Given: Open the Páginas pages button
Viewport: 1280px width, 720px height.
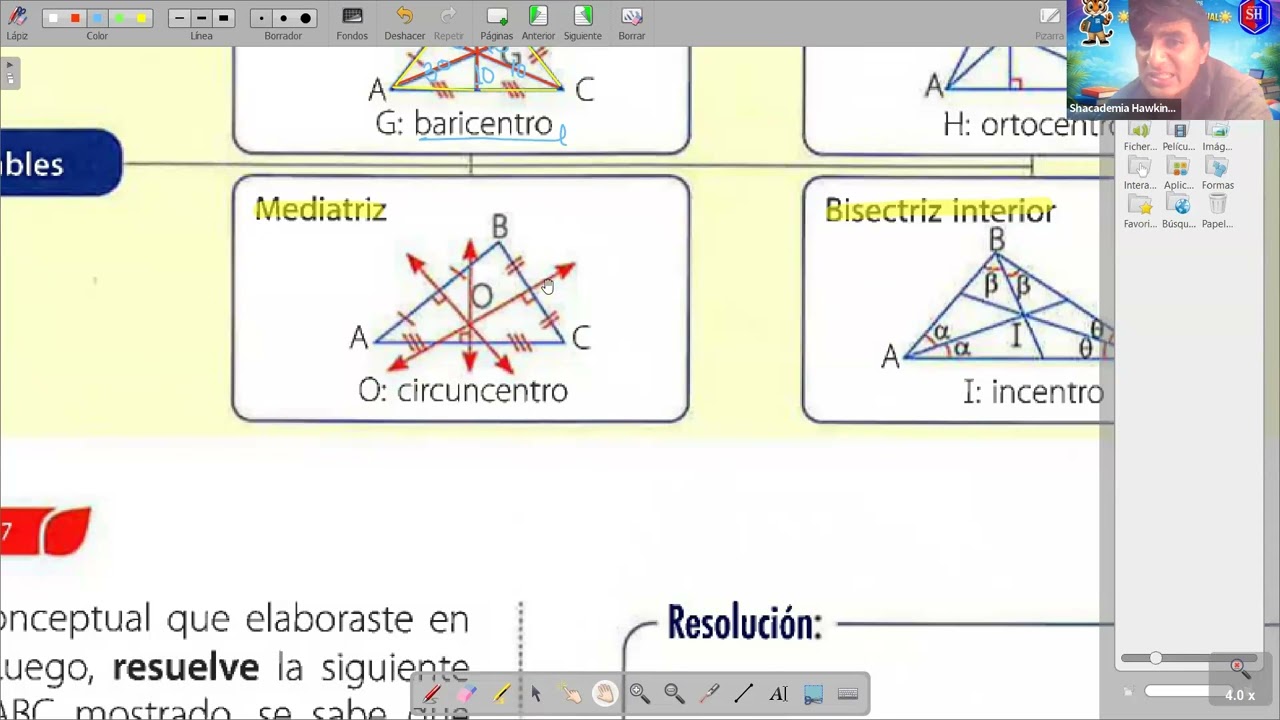Looking at the screenshot, I should (x=497, y=22).
